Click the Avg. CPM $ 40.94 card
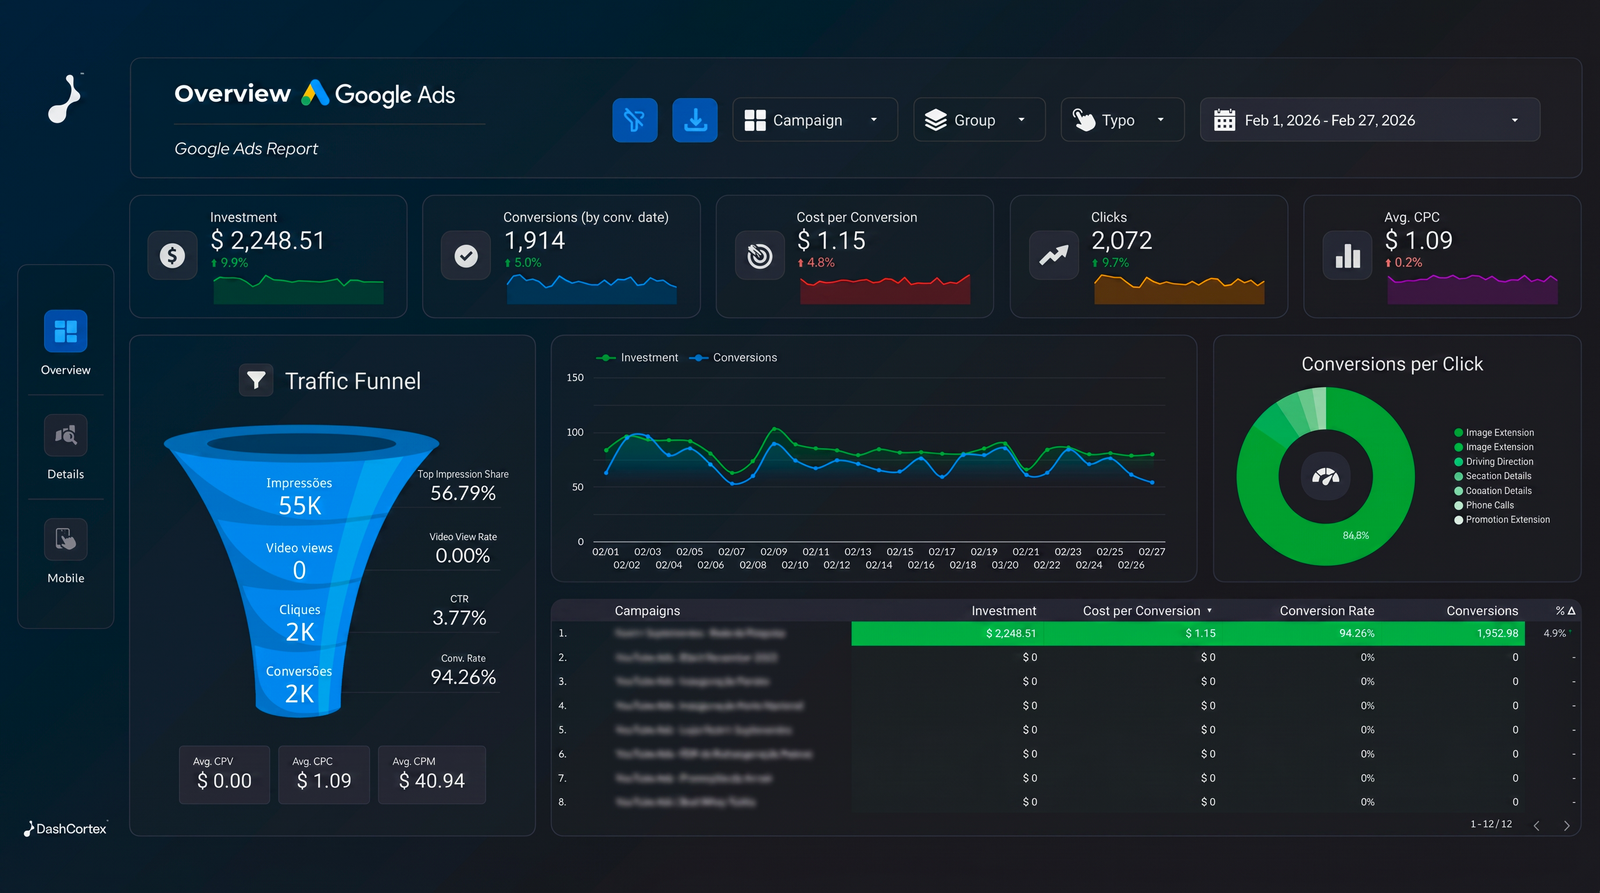The image size is (1600, 893). 432,775
